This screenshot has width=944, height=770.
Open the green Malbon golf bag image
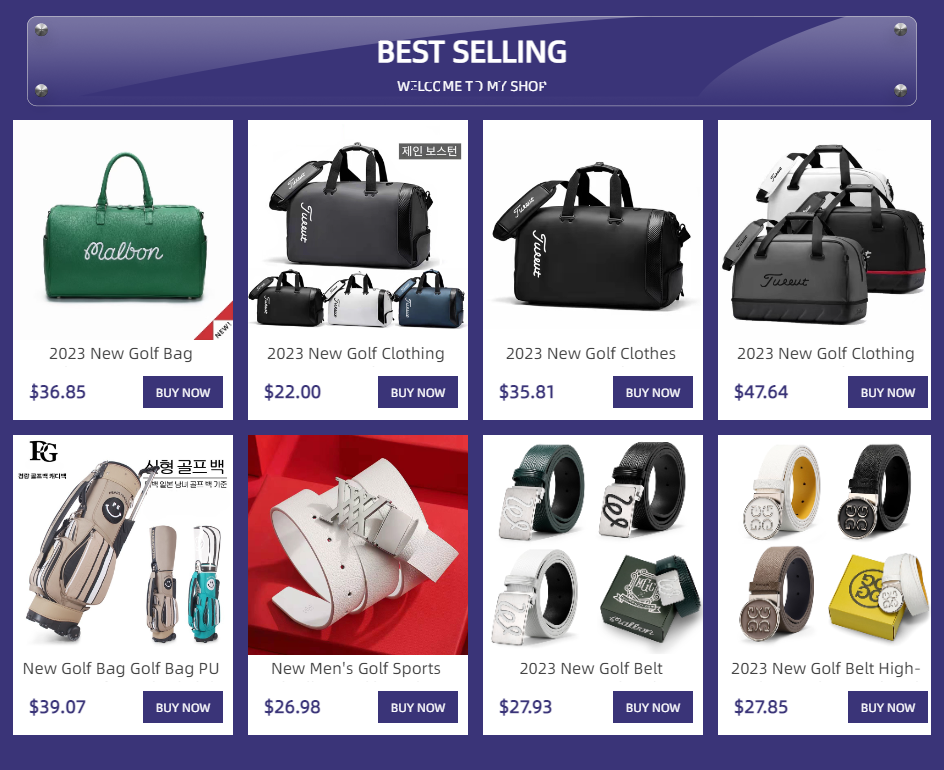tap(123, 230)
